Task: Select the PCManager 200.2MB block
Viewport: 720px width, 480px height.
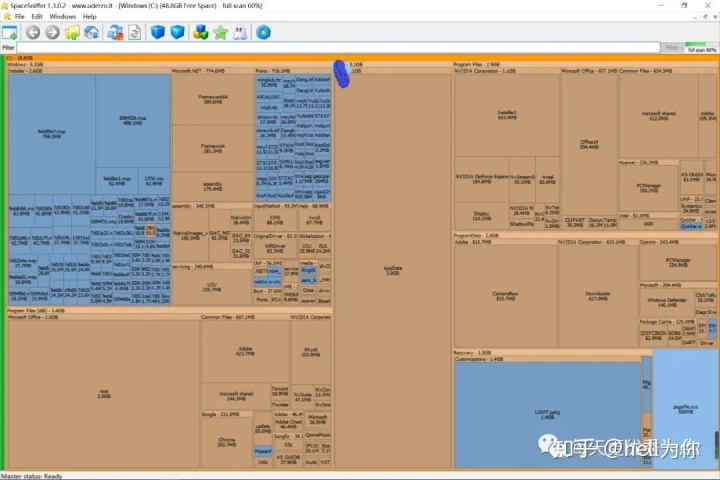Action: tap(648, 187)
